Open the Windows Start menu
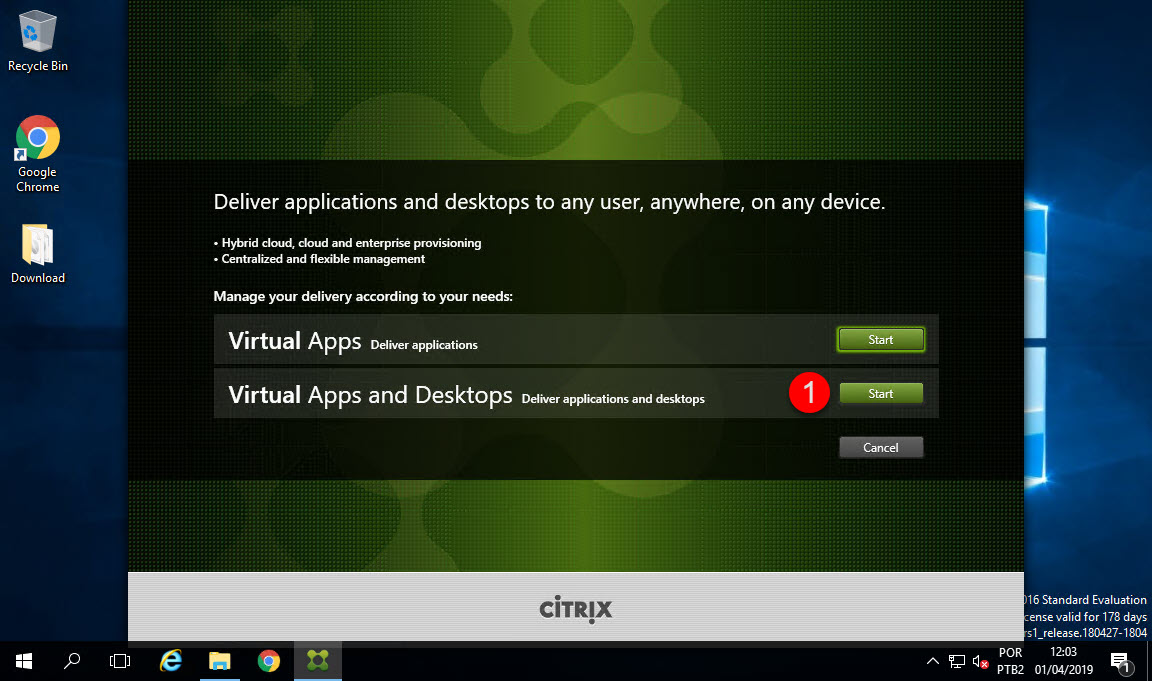Screen dimensions: 1152x681 24,661
